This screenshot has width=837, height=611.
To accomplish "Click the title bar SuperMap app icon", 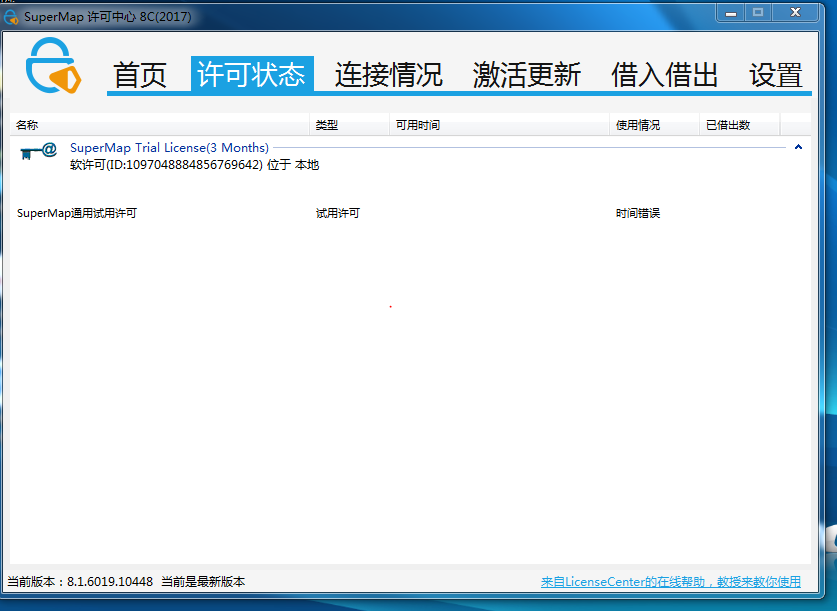I will tap(11, 17).
